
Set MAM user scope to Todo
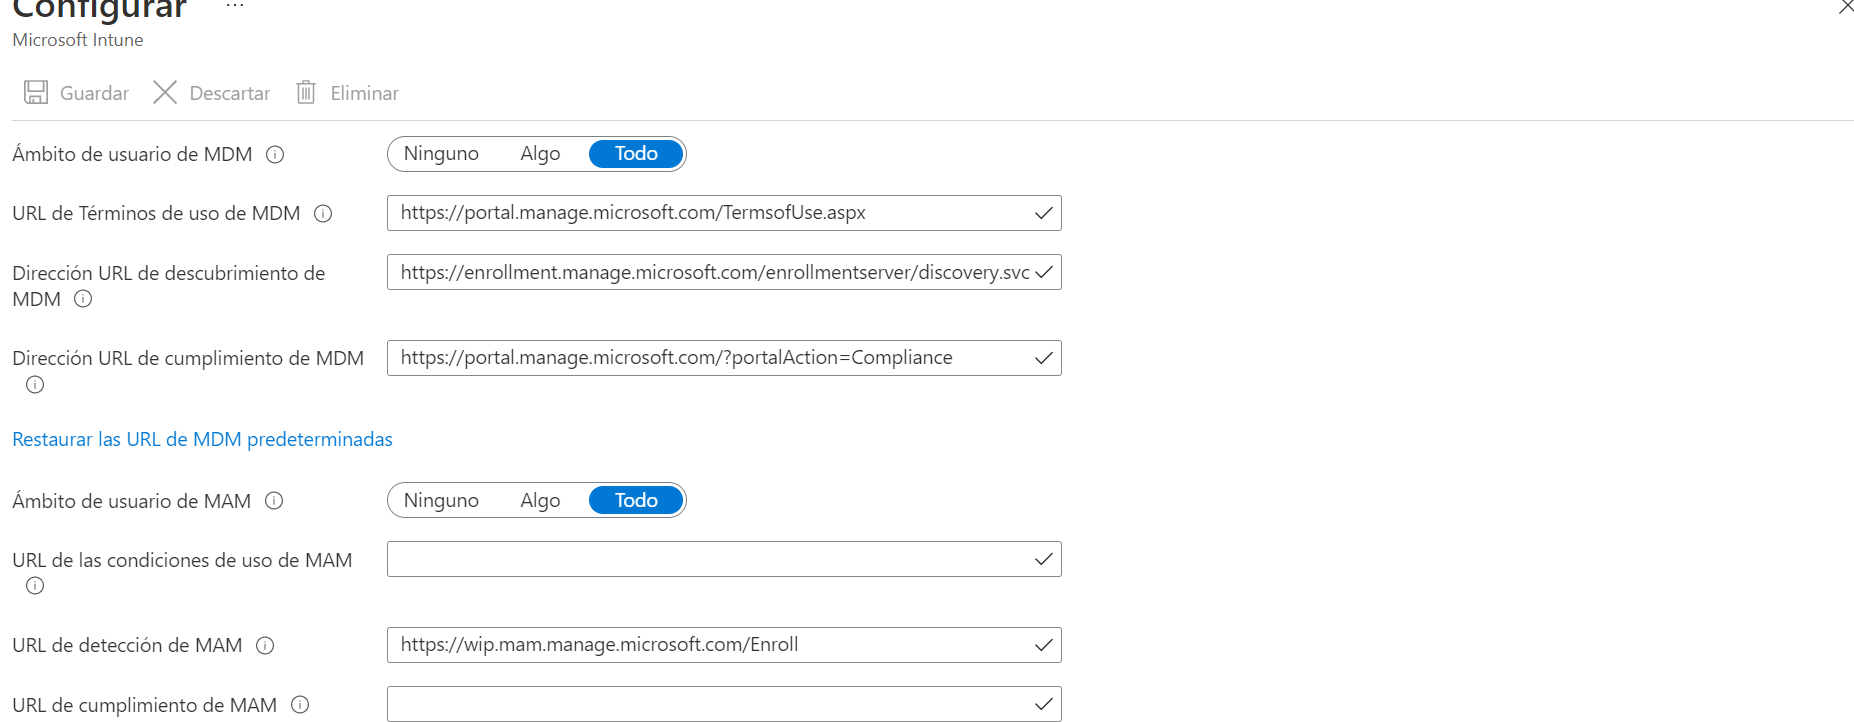tap(636, 501)
